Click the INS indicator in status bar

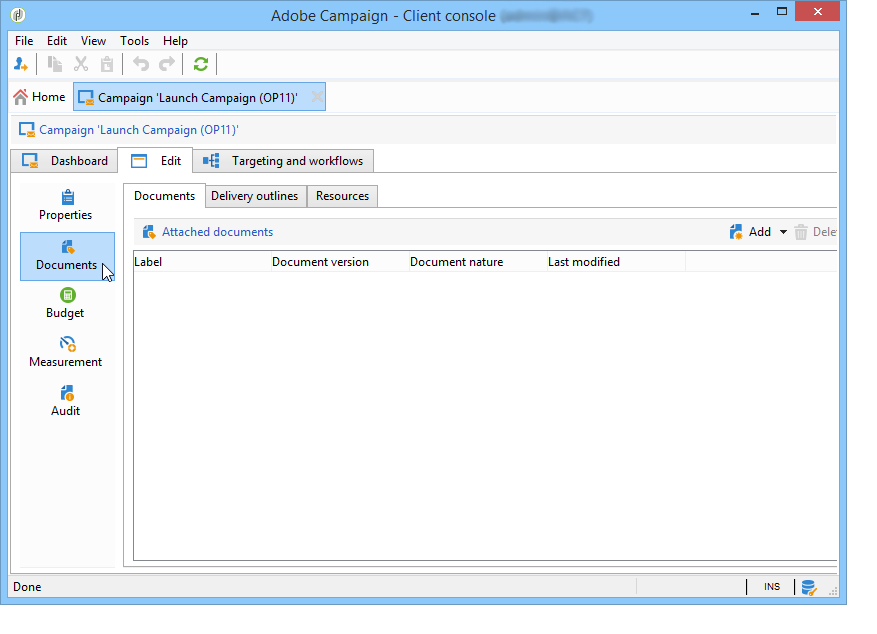[x=772, y=586]
